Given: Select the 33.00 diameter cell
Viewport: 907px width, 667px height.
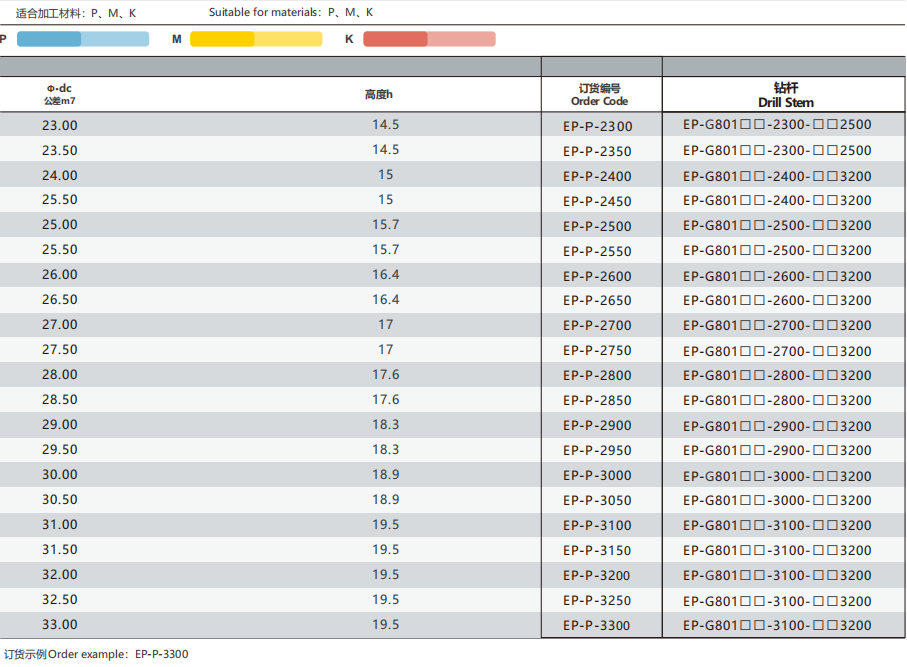Looking at the screenshot, I should (x=59, y=625).
